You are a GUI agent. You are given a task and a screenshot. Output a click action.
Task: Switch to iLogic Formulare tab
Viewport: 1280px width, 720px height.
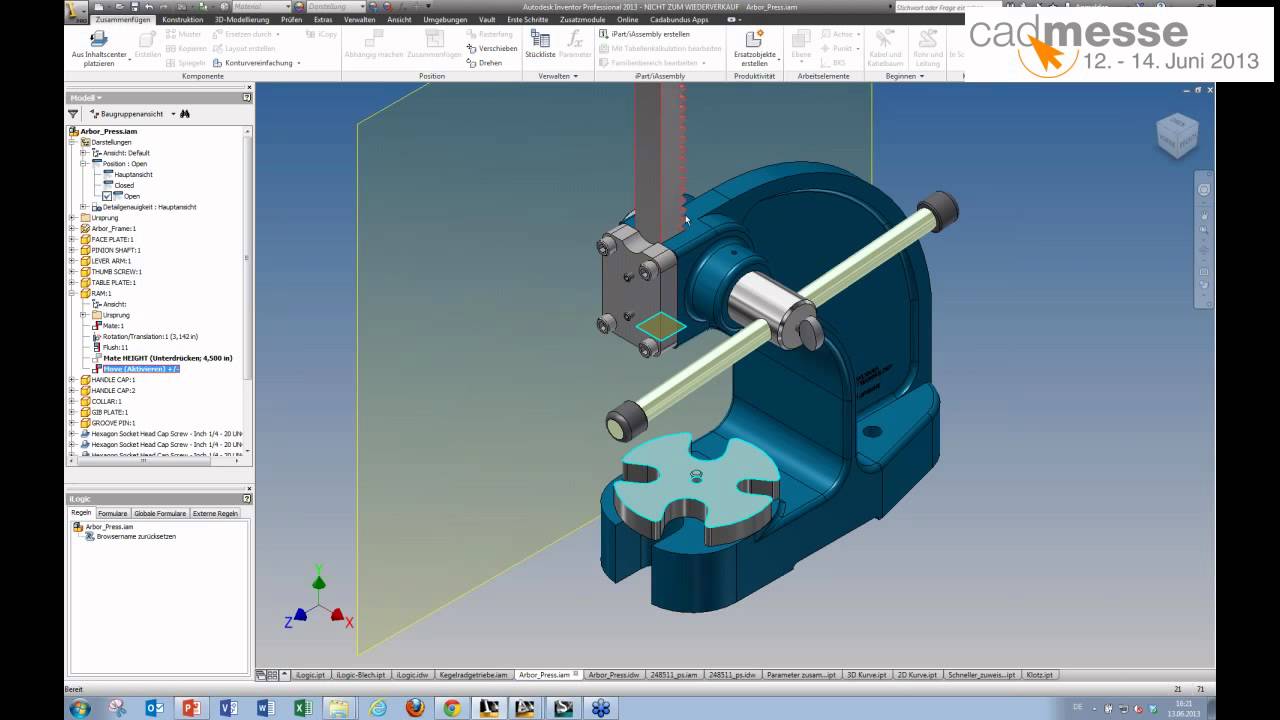(x=112, y=513)
